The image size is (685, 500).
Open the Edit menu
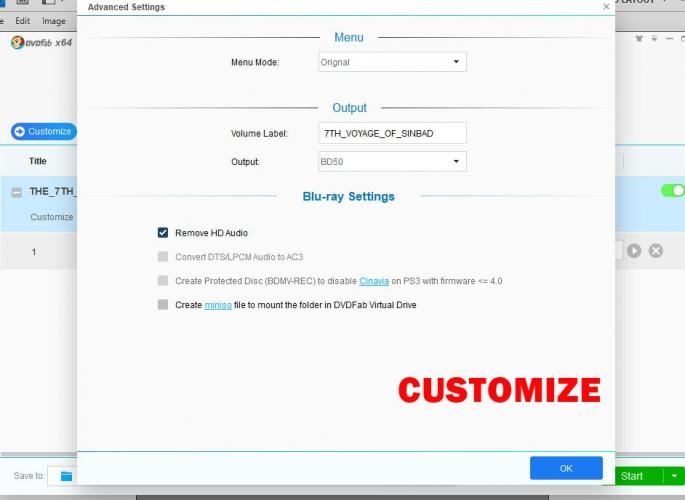point(22,21)
